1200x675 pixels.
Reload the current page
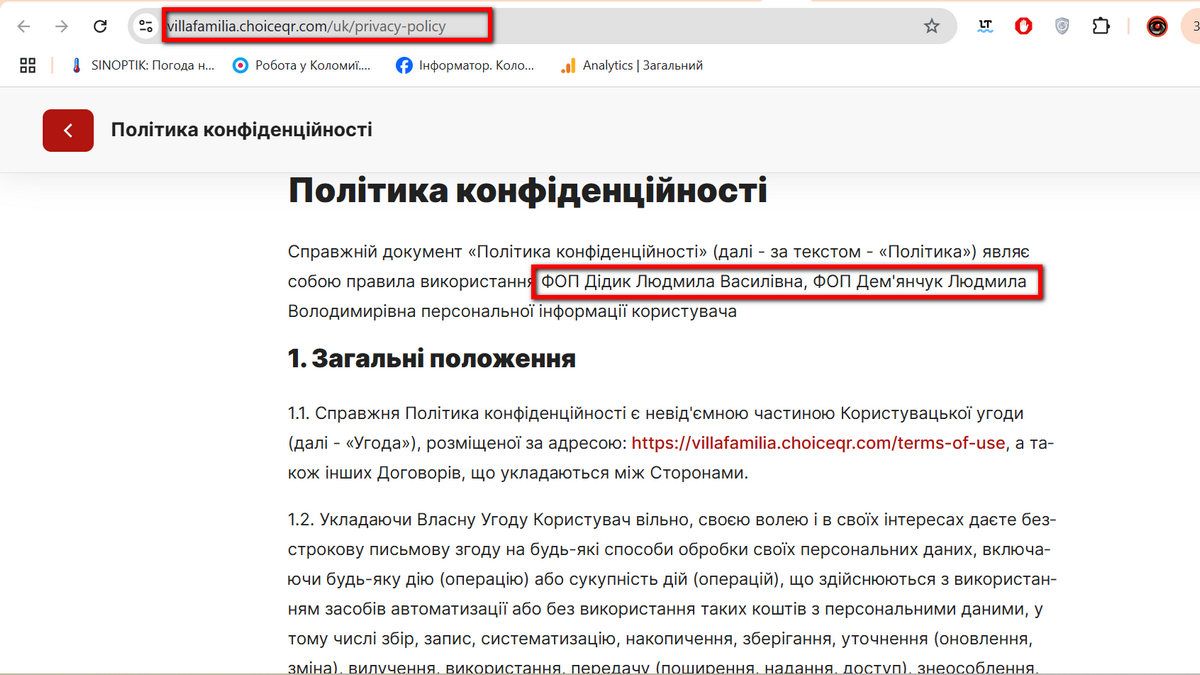(x=101, y=26)
